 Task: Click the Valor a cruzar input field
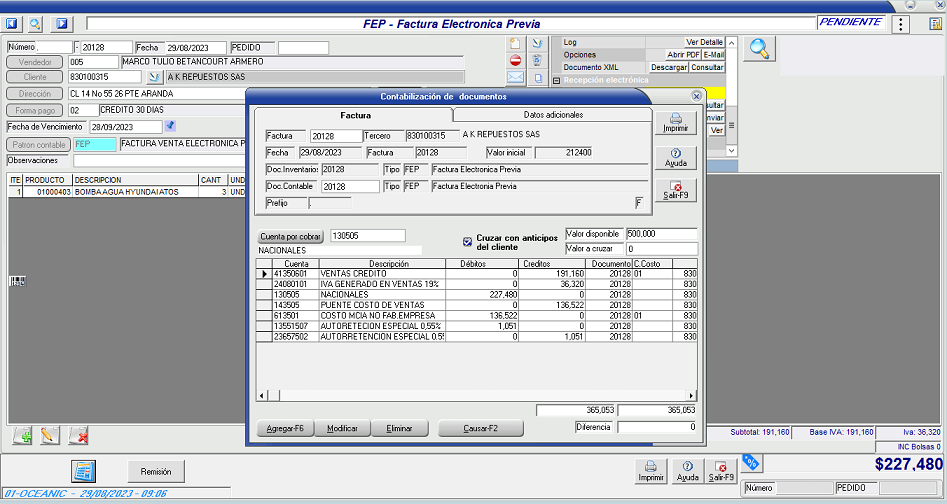pos(660,248)
